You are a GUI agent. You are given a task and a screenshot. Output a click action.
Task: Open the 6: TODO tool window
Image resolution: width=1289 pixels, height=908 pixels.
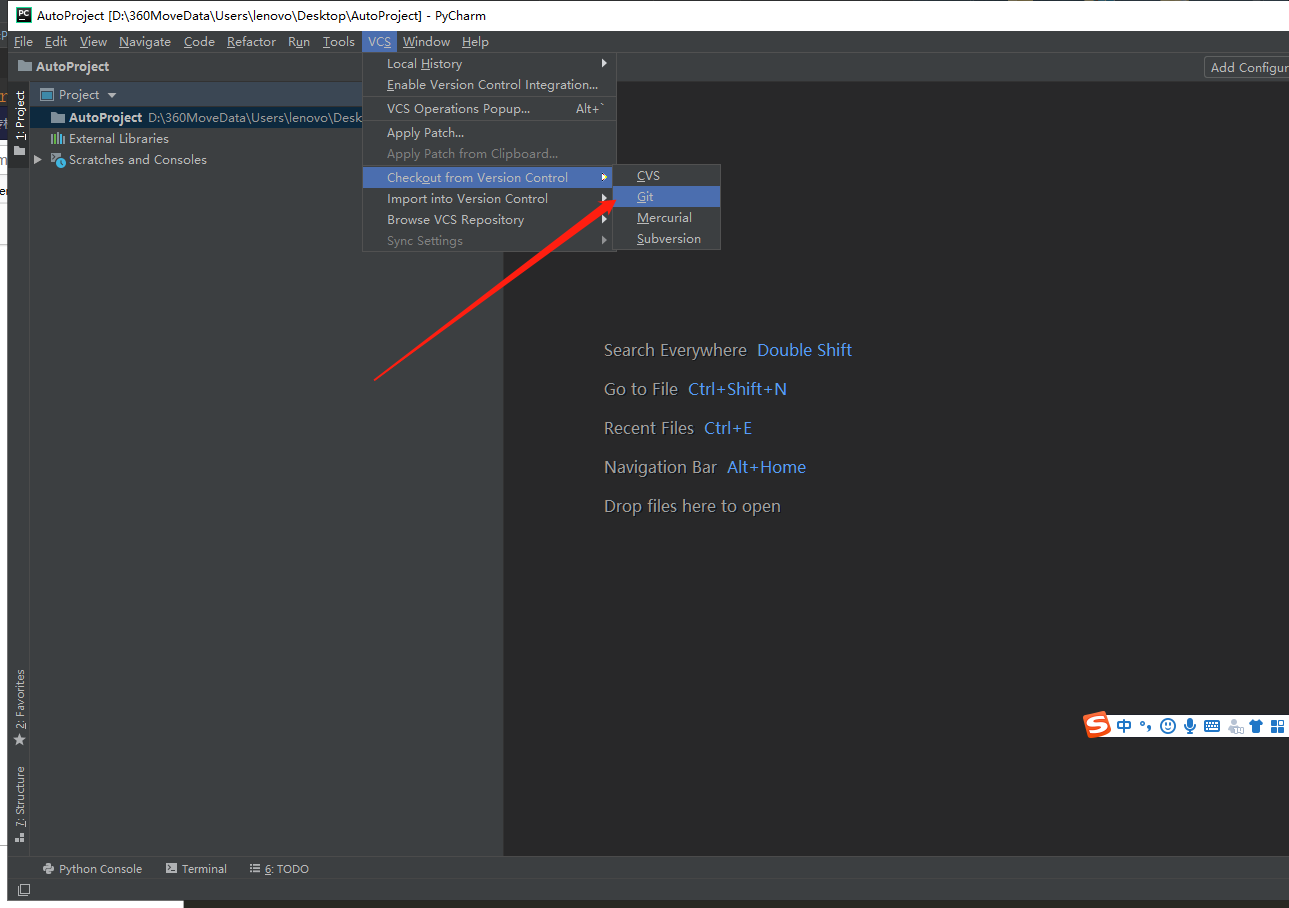click(x=279, y=869)
